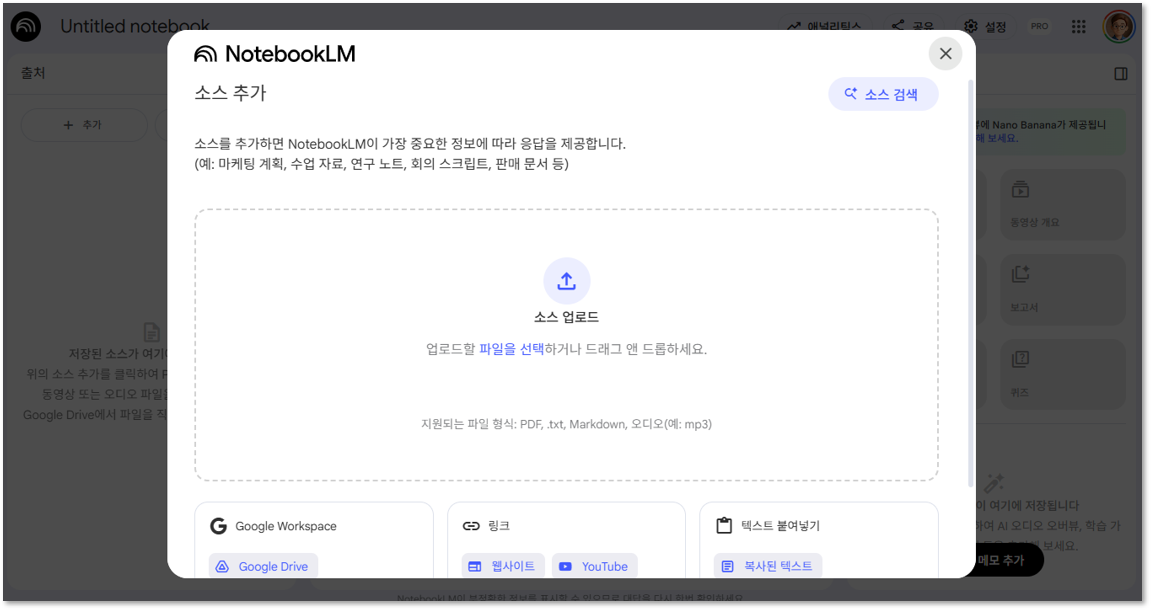Click the 소스 추가 heading
1151x610 pixels.
point(230,93)
